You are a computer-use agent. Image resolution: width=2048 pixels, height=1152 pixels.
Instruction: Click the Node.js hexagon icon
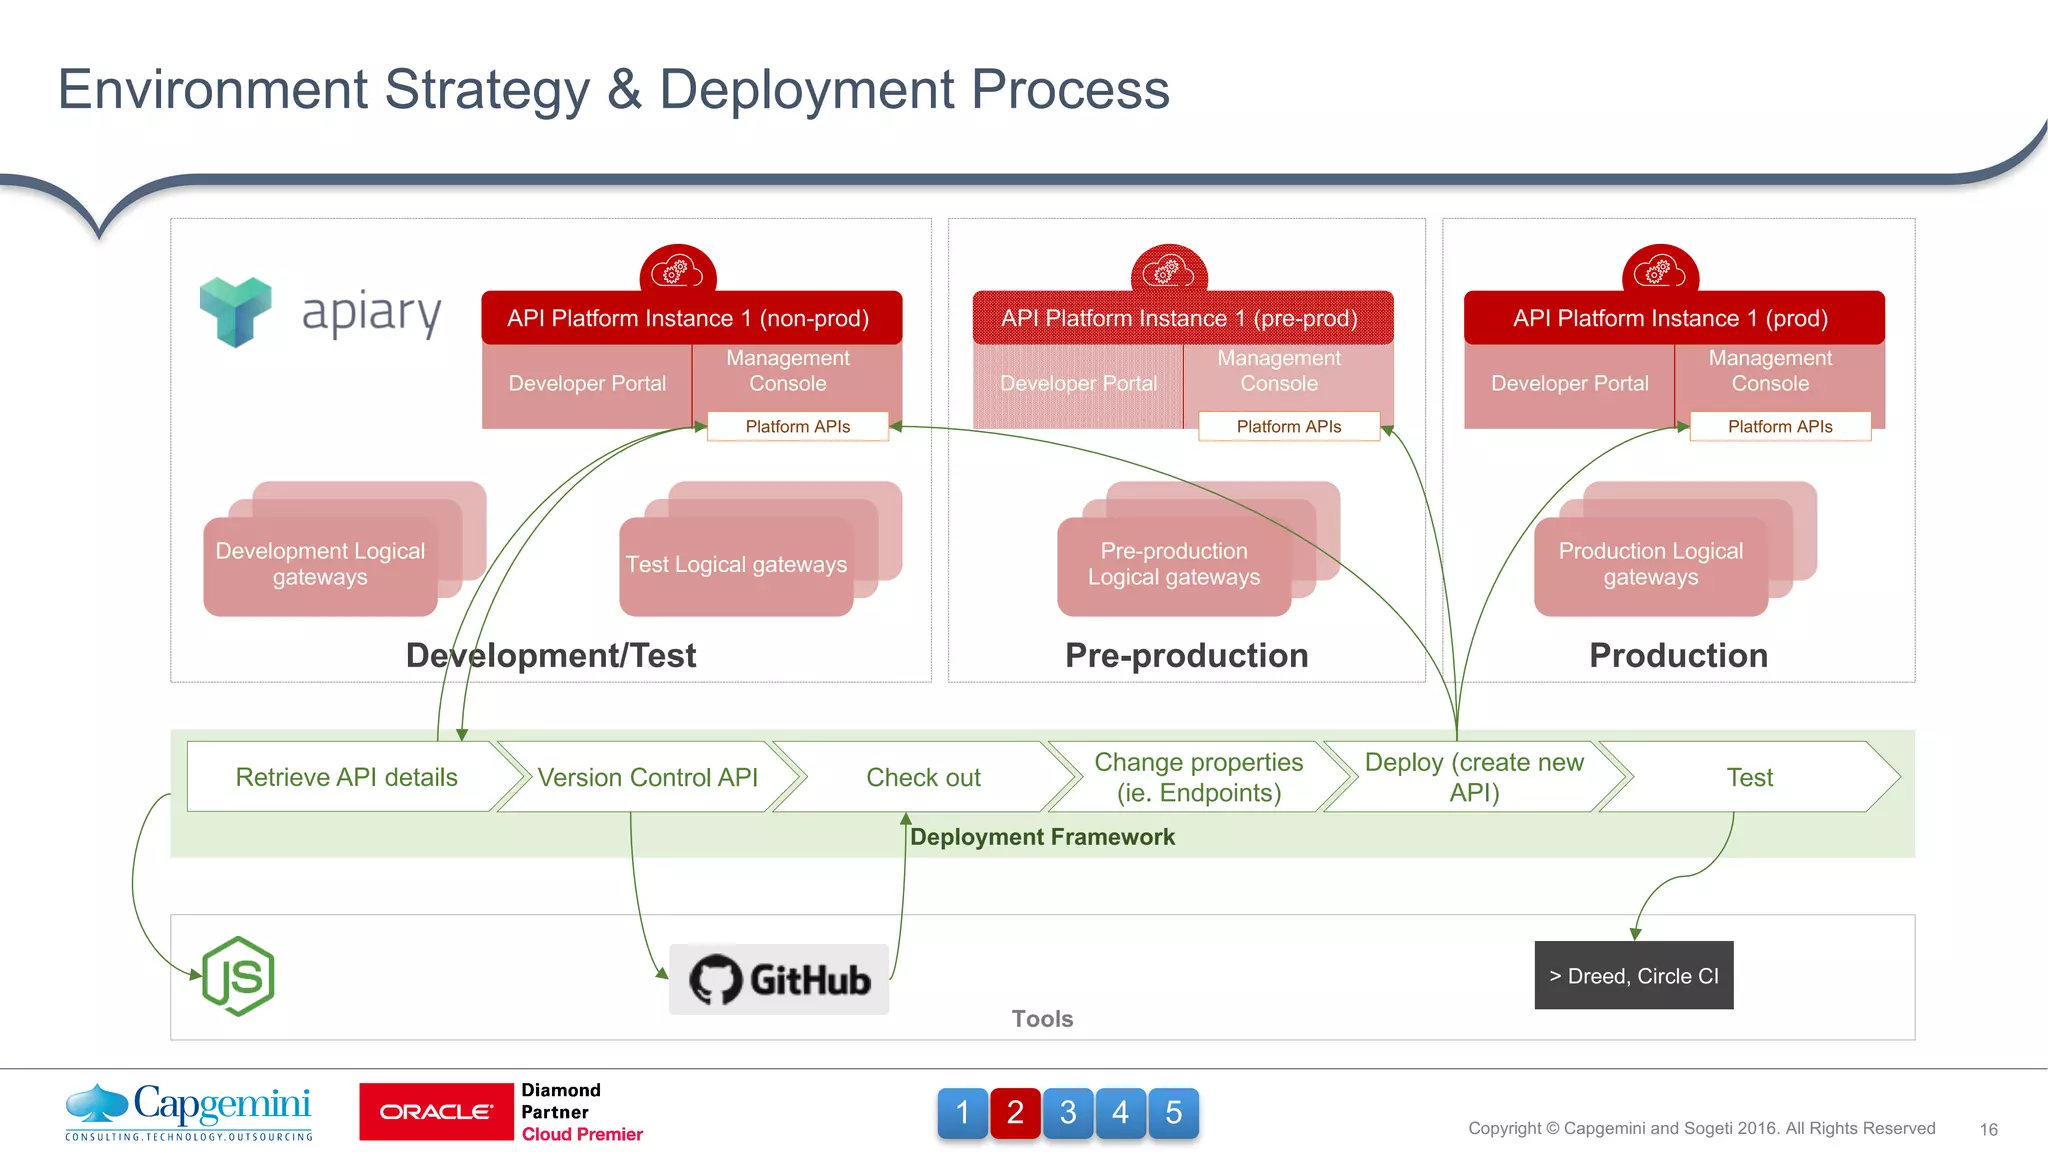[238, 977]
